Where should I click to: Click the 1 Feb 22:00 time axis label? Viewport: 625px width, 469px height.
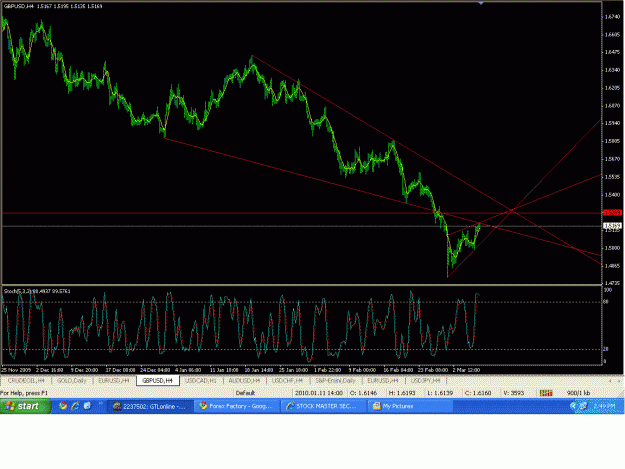click(327, 370)
